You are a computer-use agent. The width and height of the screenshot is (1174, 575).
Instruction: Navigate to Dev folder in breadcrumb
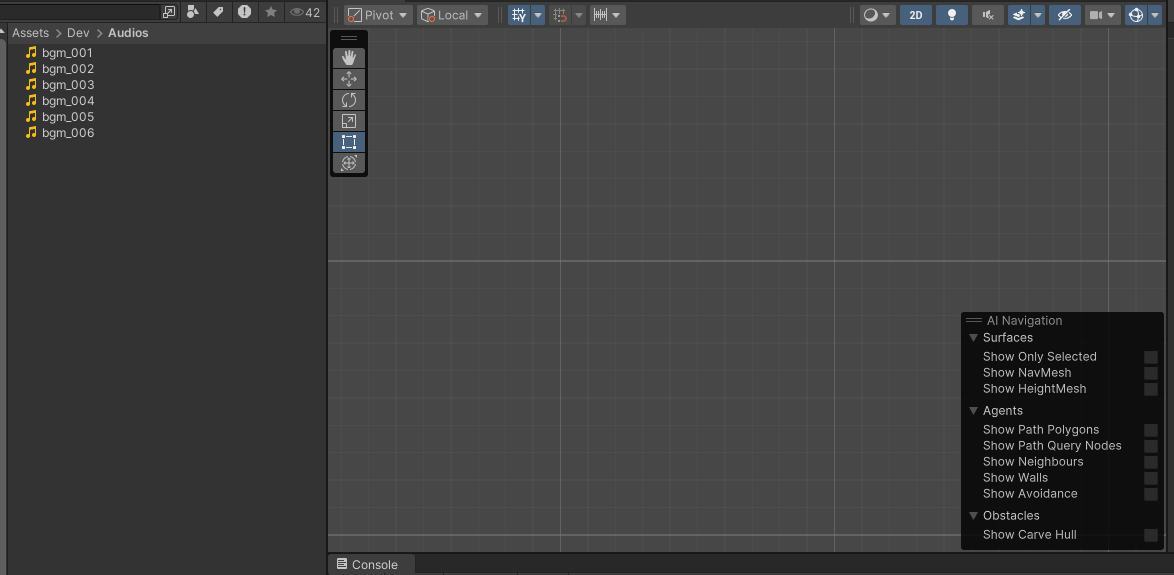78,33
